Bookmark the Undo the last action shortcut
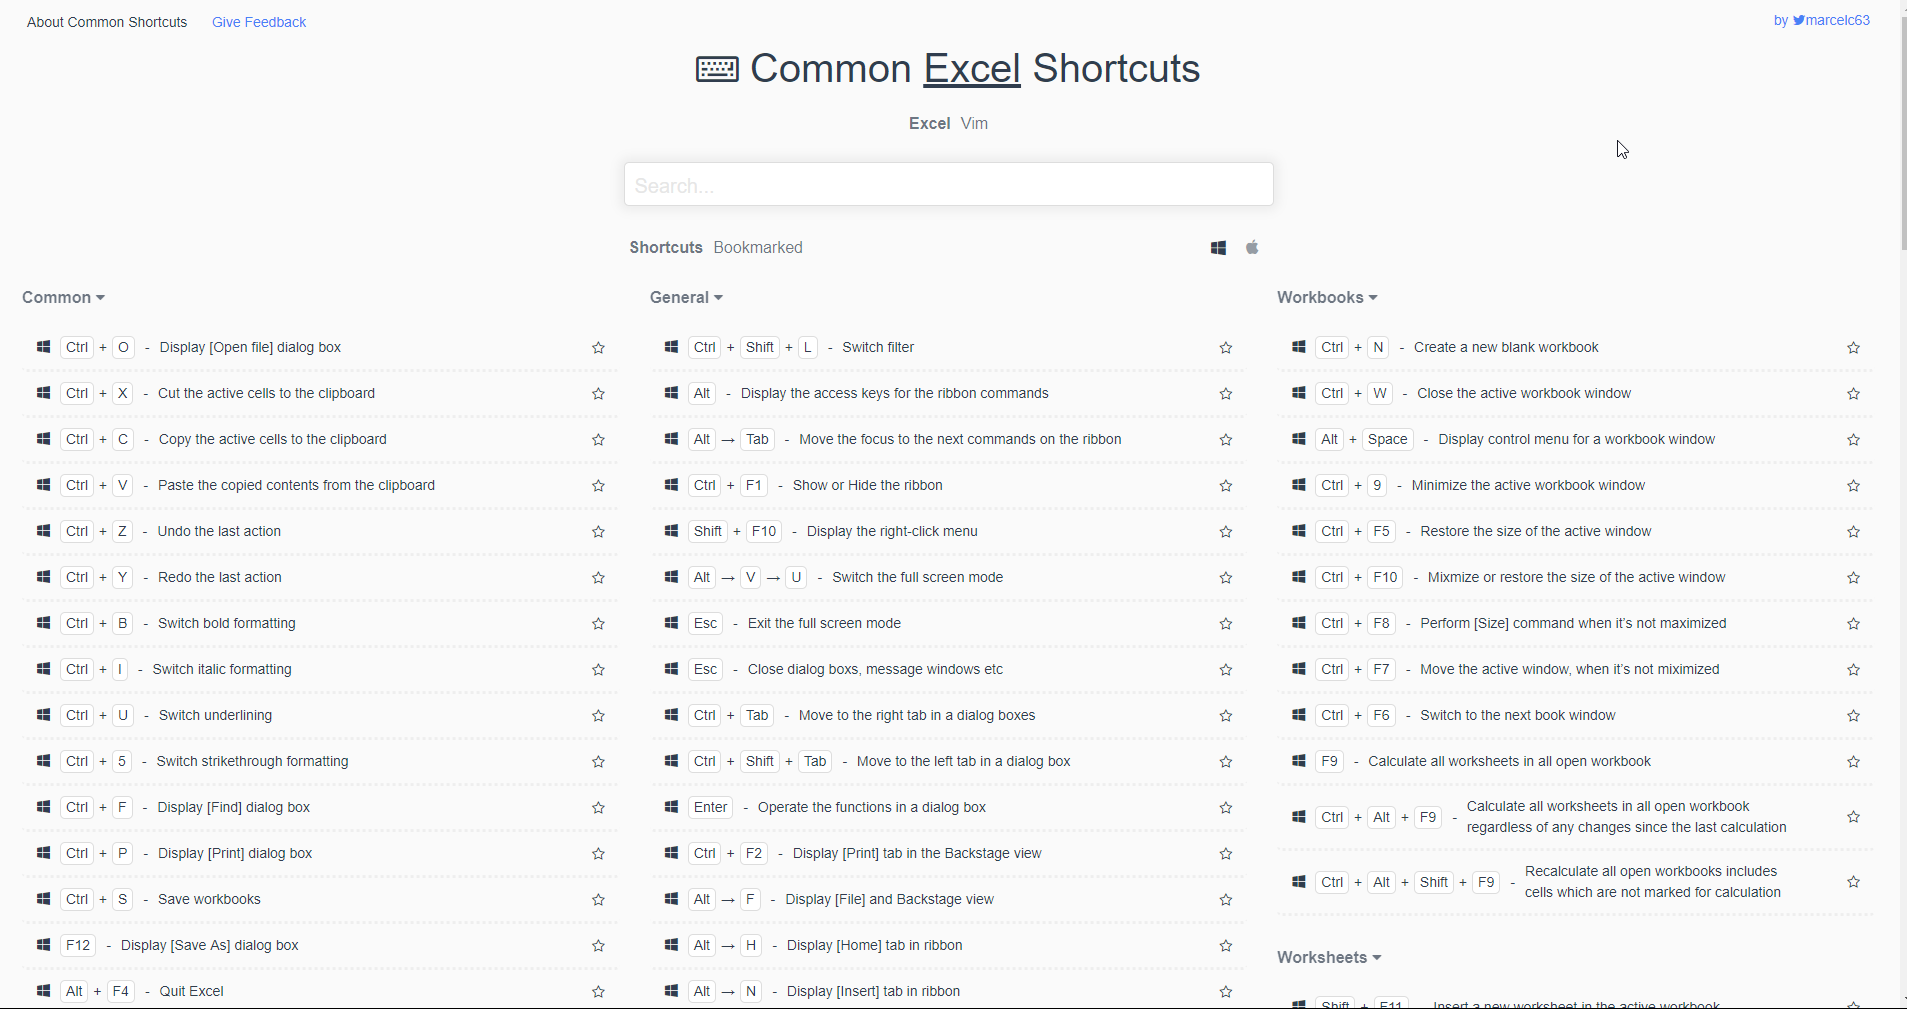1907x1009 pixels. click(598, 532)
